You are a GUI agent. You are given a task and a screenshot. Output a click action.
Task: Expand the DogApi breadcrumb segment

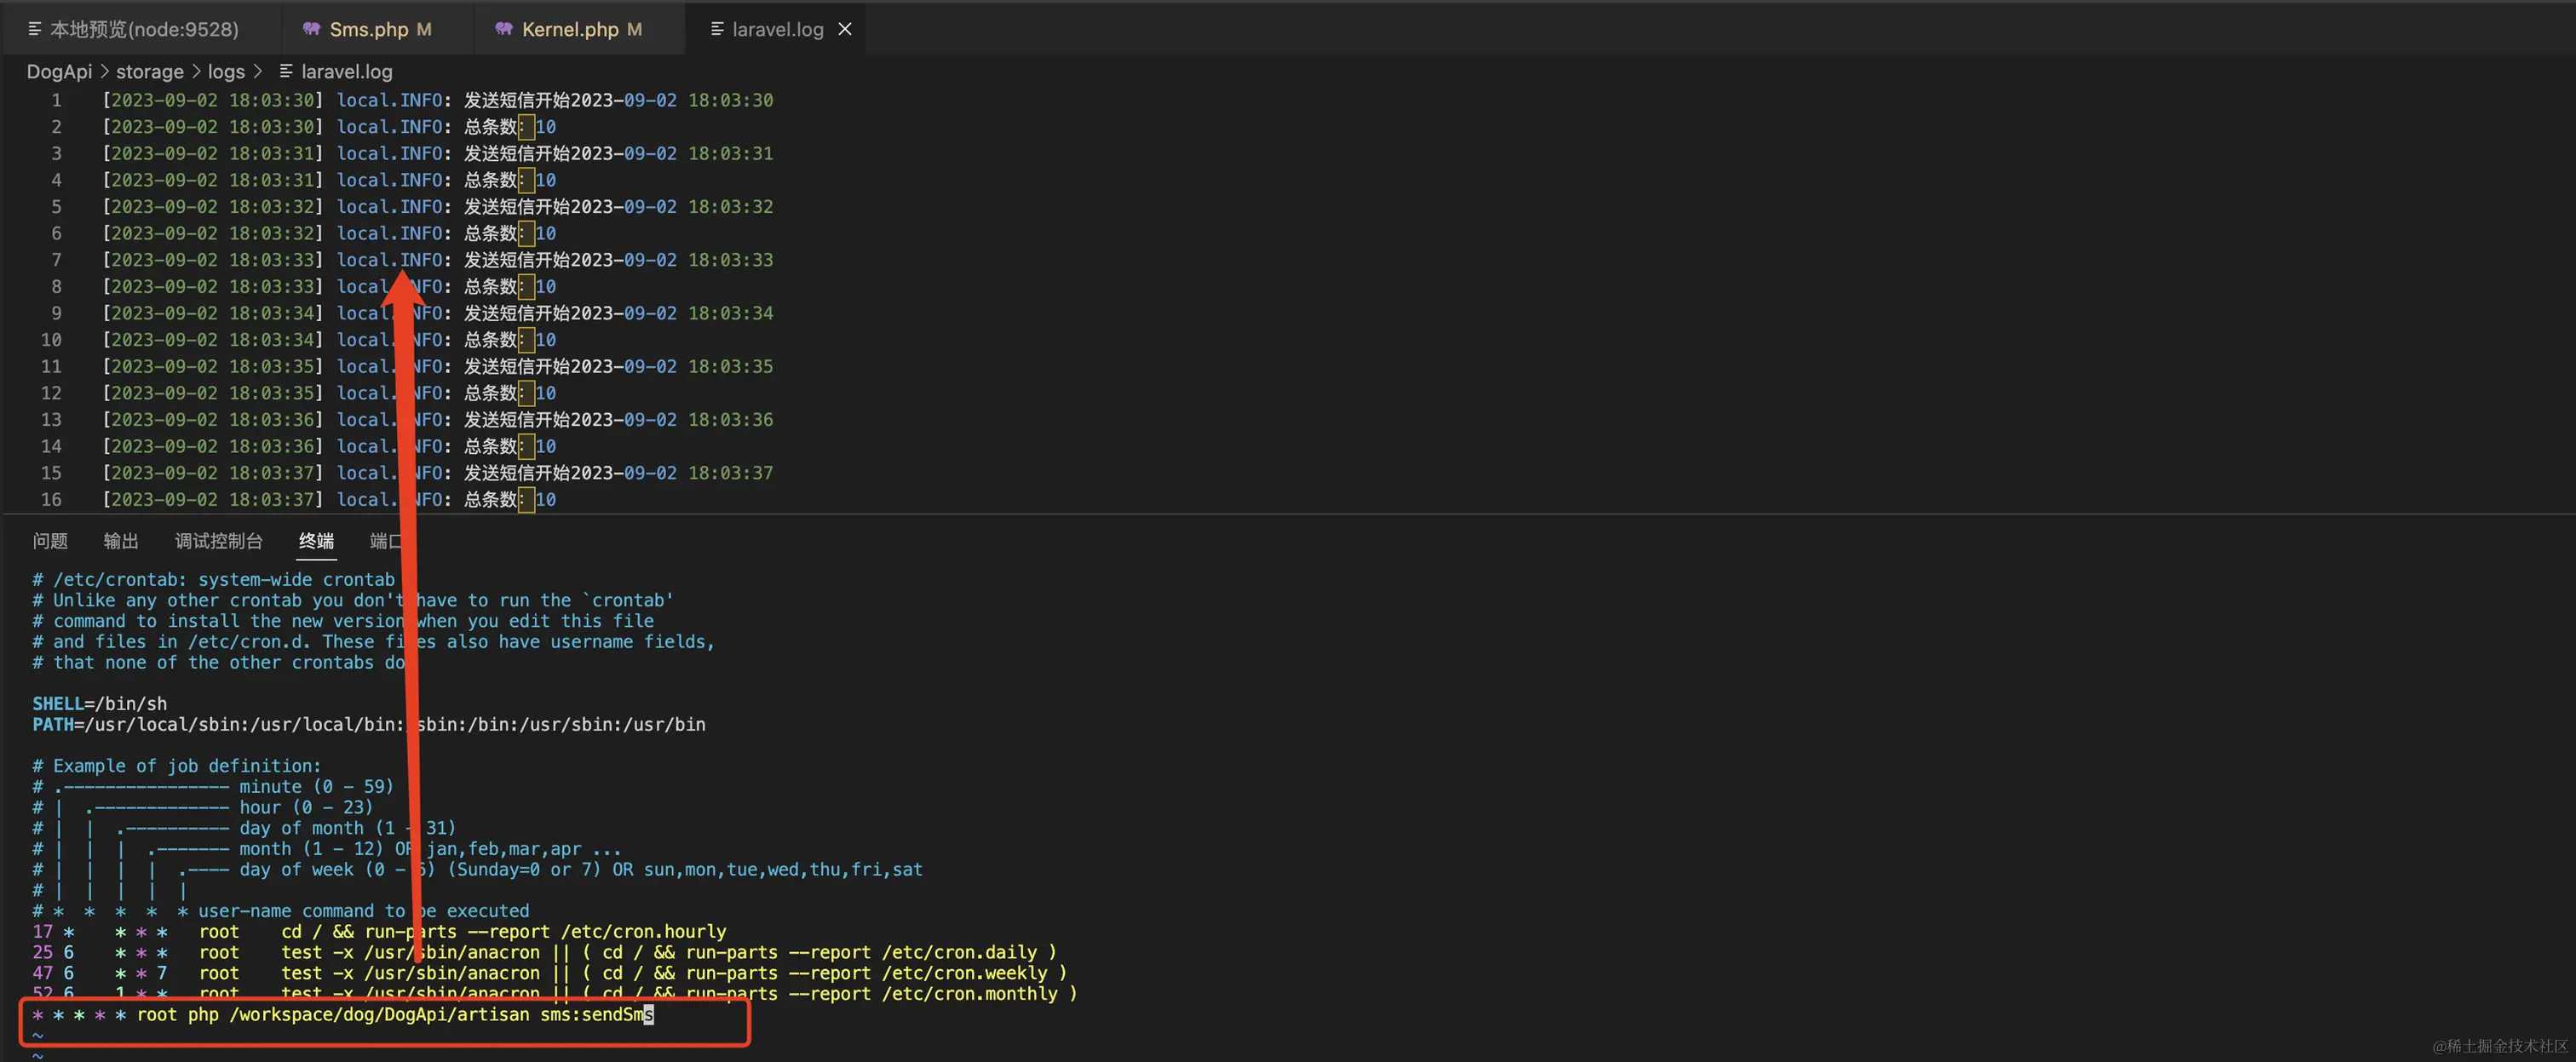tap(59, 71)
